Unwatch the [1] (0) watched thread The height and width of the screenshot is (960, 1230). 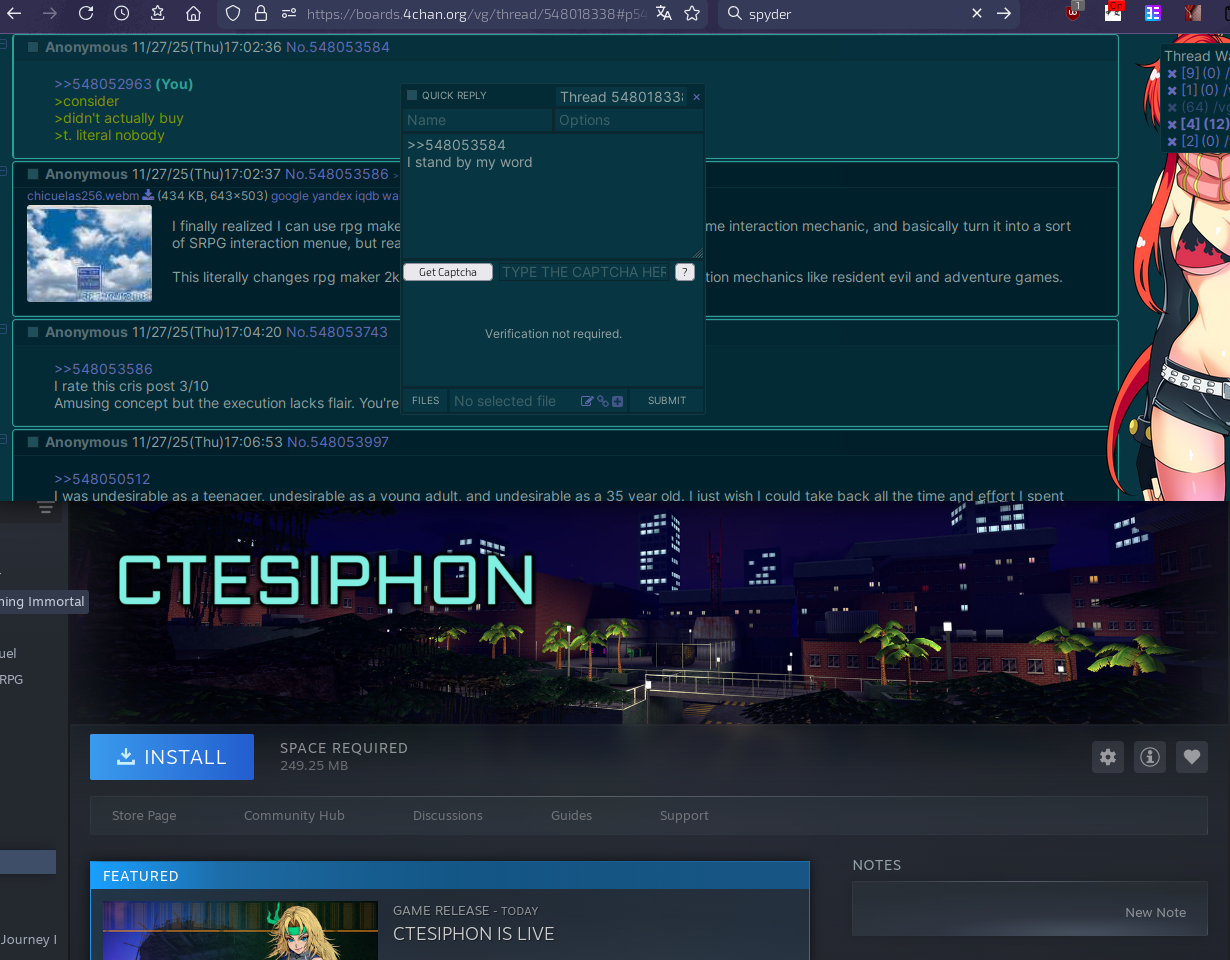(x=1172, y=90)
